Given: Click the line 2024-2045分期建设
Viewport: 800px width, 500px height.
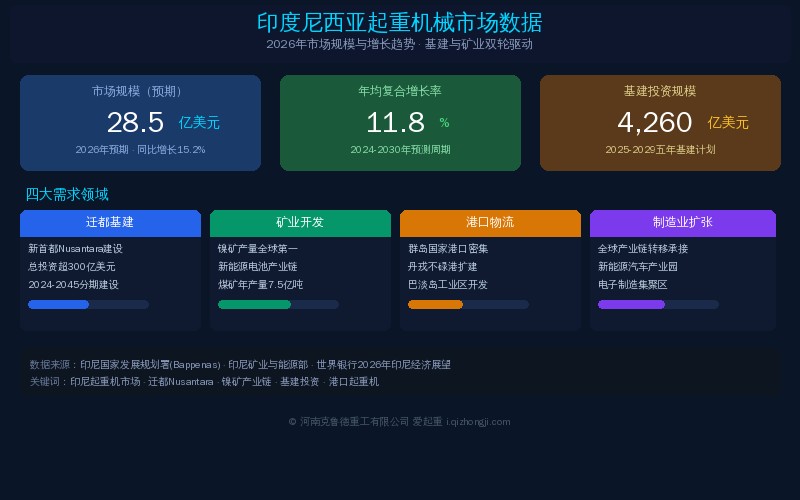Looking at the screenshot, I should click(x=73, y=285).
